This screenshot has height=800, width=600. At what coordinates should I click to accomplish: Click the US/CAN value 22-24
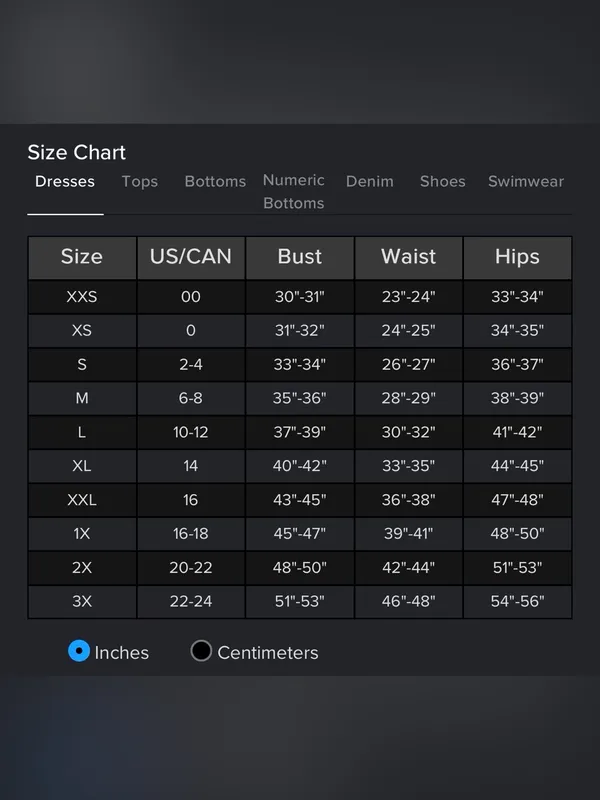pyautogui.click(x=191, y=602)
